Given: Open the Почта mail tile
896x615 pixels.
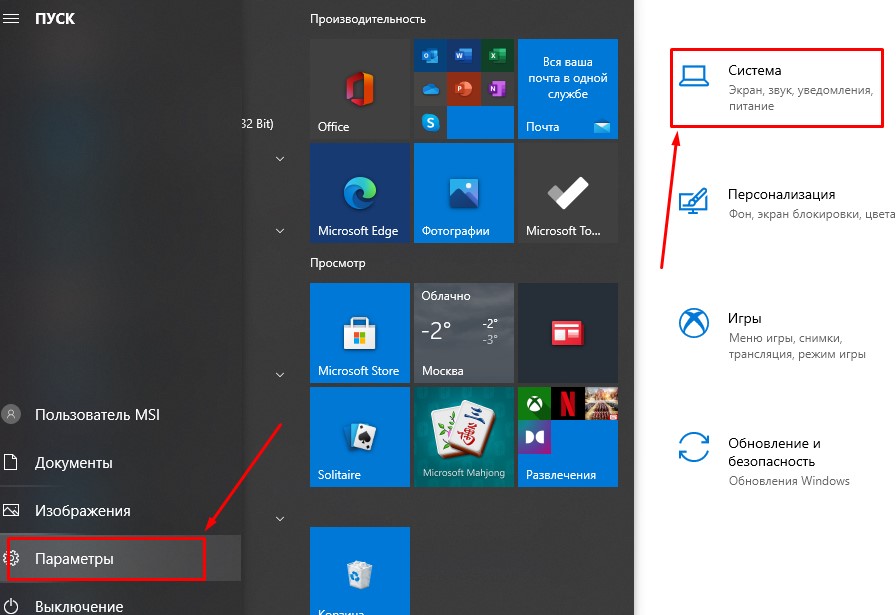Looking at the screenshot, I should 567,88.
